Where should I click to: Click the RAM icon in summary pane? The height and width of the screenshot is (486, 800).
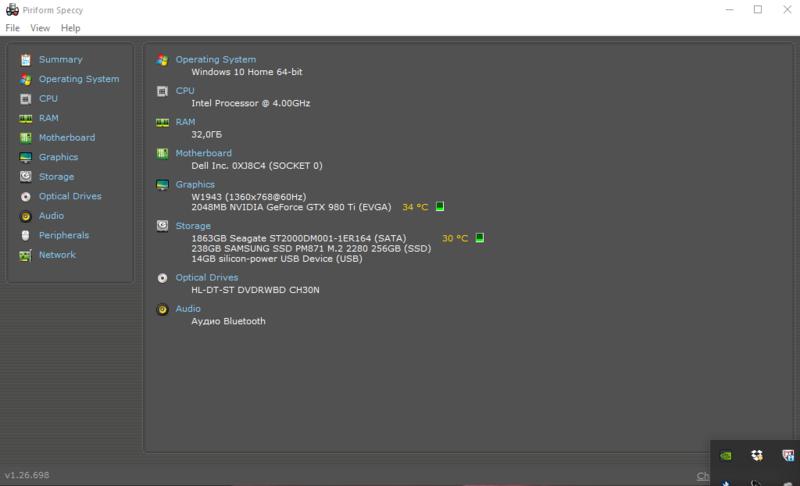[x=162, y=122]
